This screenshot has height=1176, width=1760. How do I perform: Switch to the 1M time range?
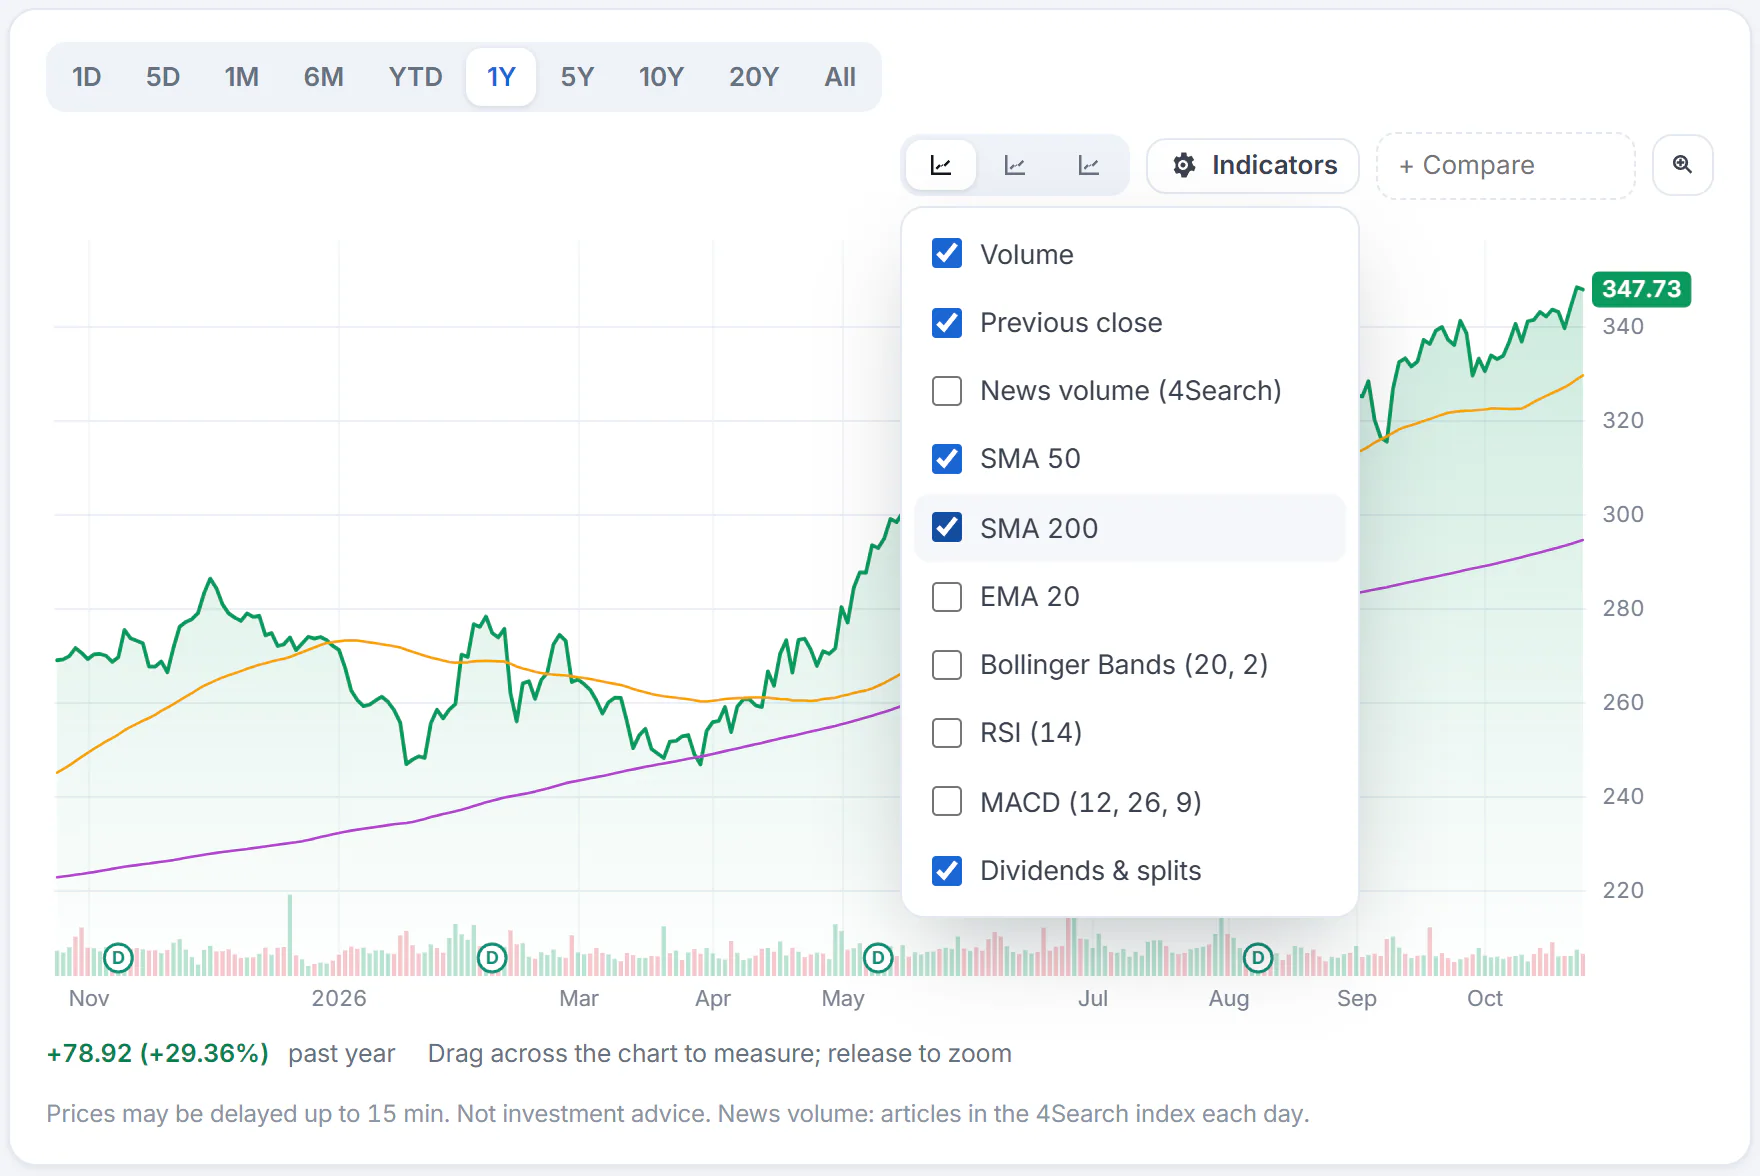[x=241, y=77]
